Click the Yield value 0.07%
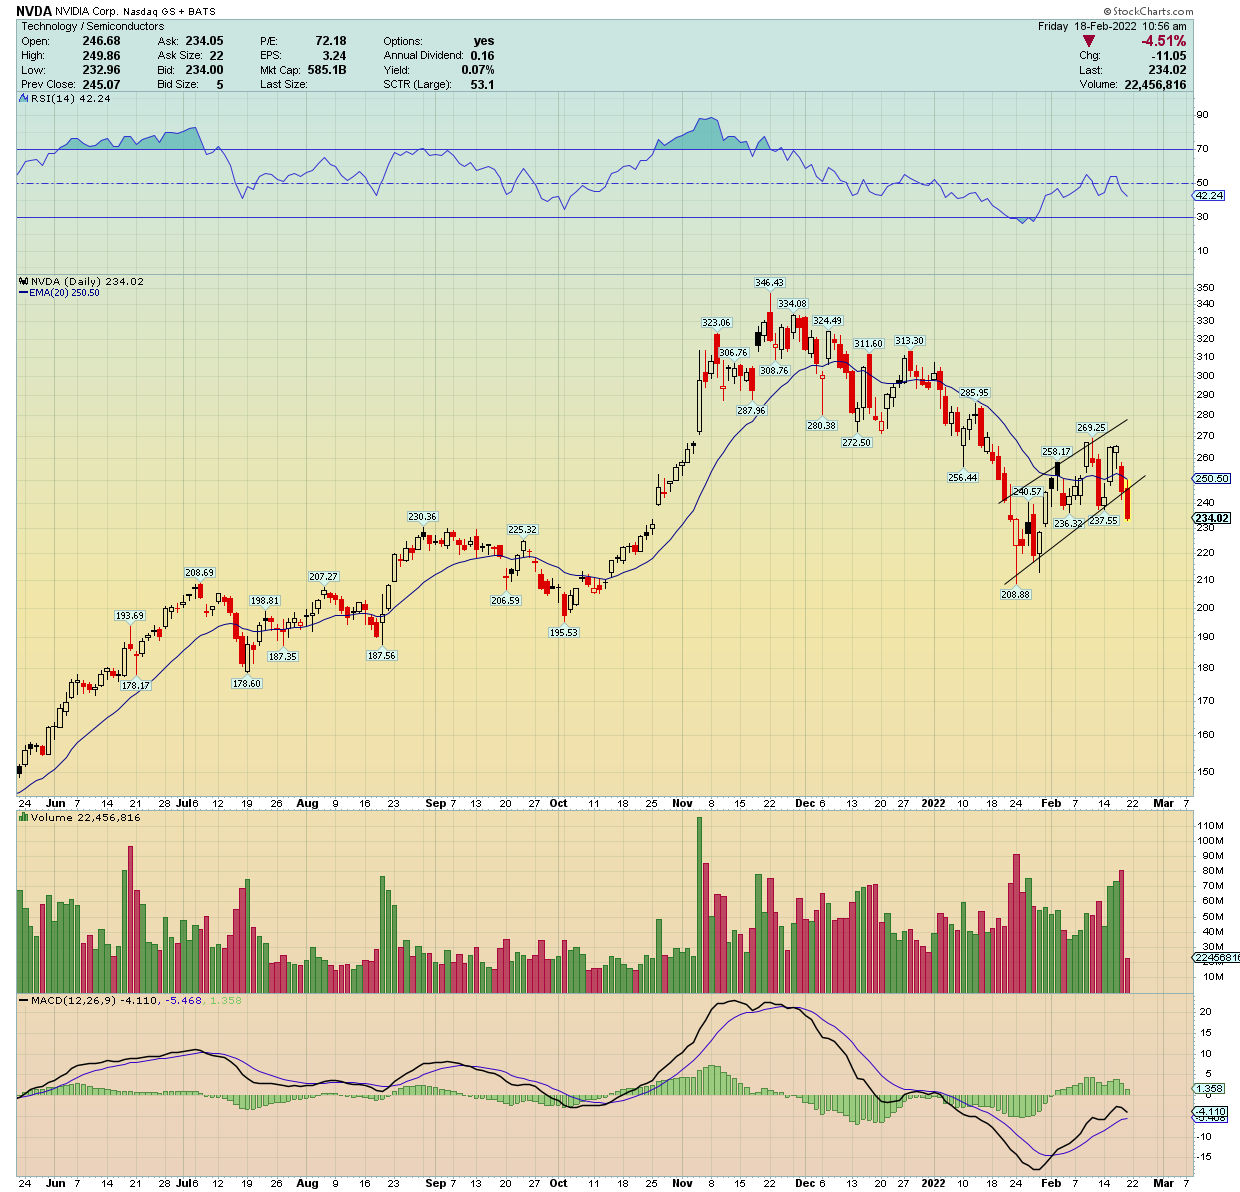 [x=478, y=70]
